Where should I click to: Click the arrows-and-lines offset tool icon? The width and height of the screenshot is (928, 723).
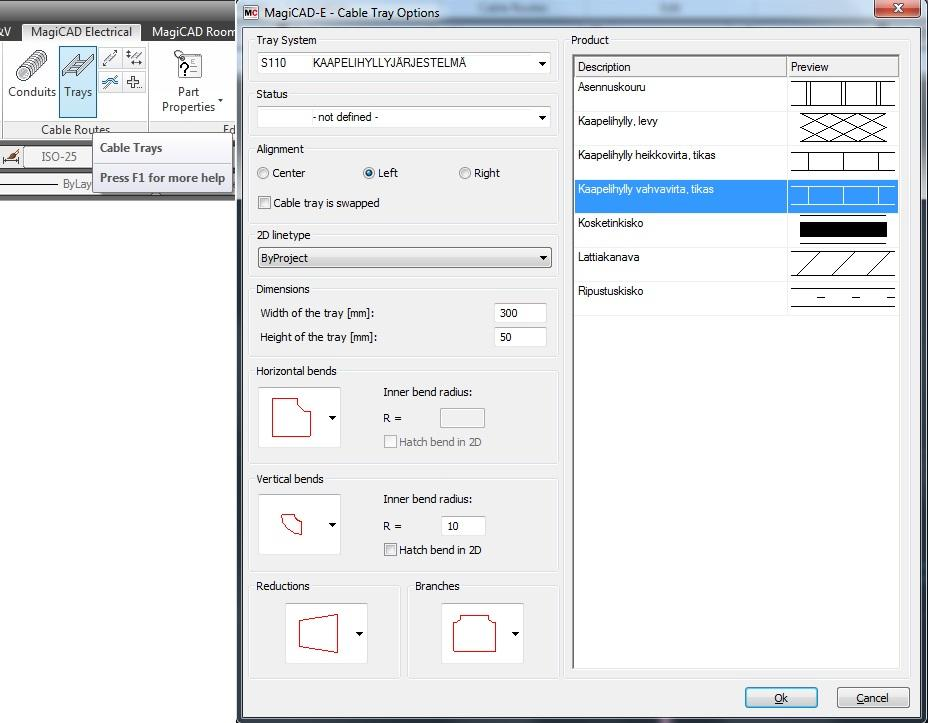134,58
